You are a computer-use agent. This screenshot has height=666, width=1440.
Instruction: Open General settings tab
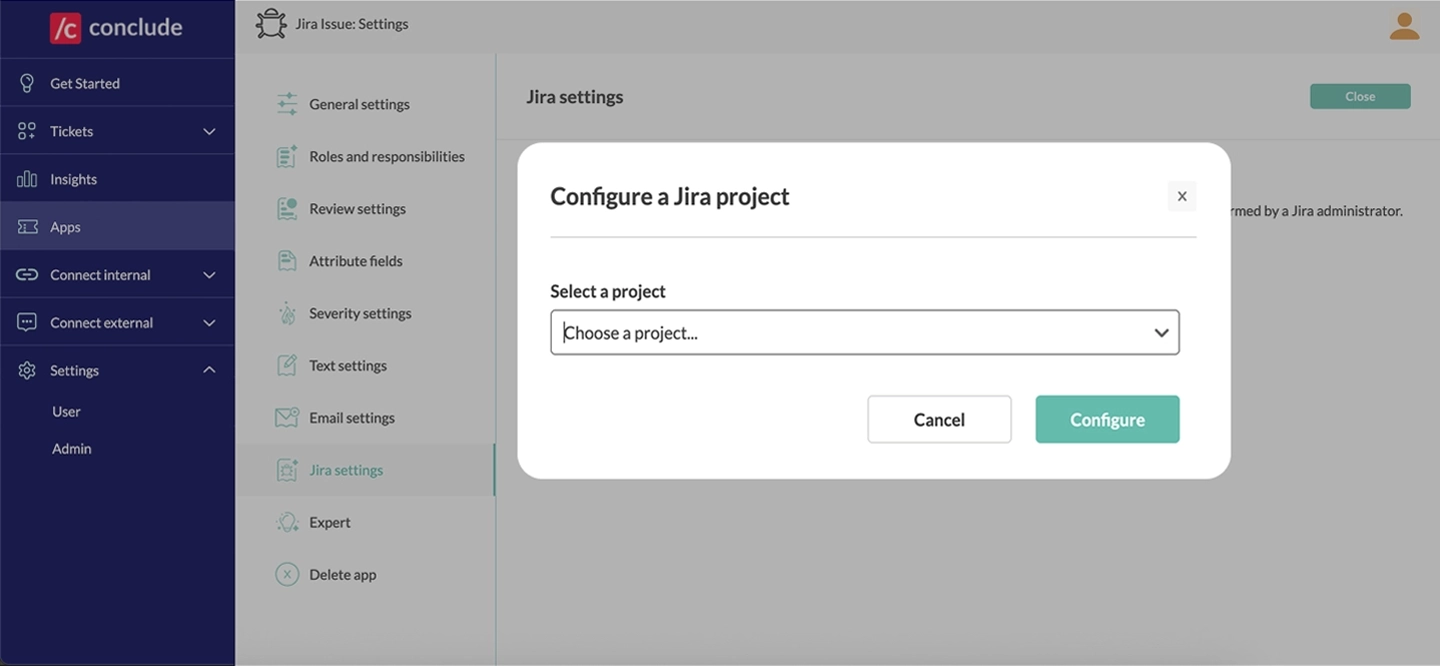pos(365,104)
